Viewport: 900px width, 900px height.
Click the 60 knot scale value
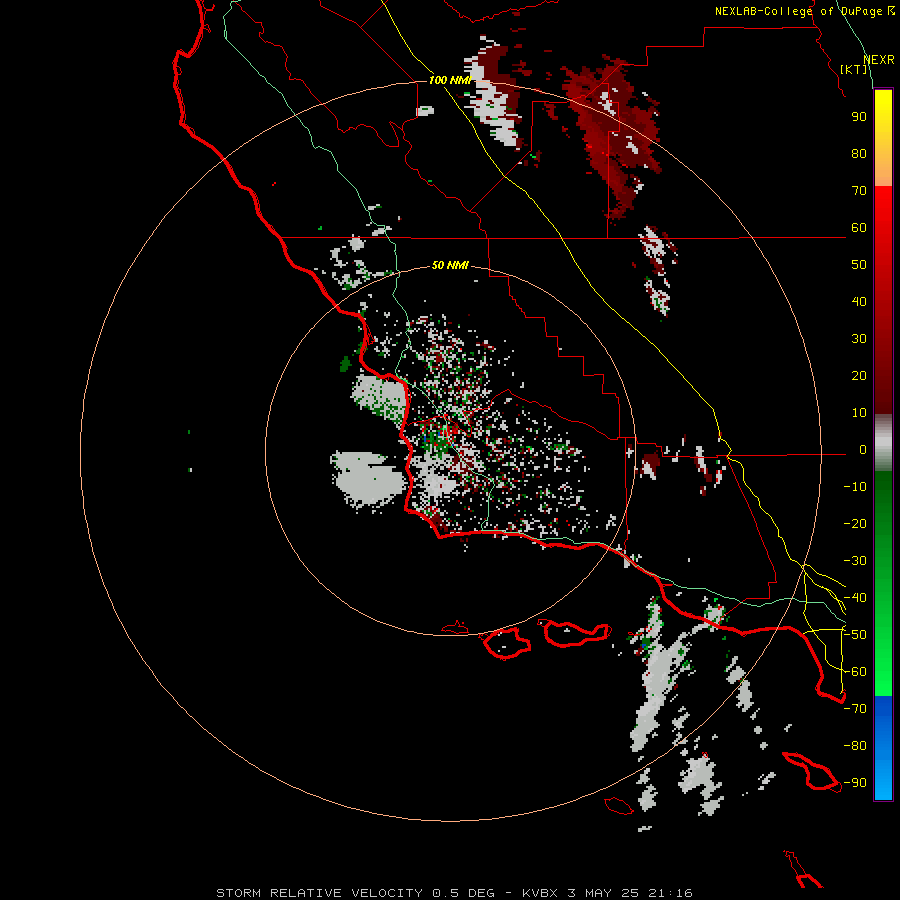(x=859, y=228)
